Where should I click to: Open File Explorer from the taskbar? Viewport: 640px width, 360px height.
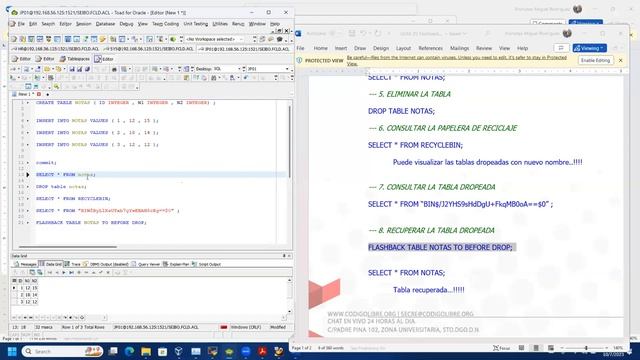(146, 351)
